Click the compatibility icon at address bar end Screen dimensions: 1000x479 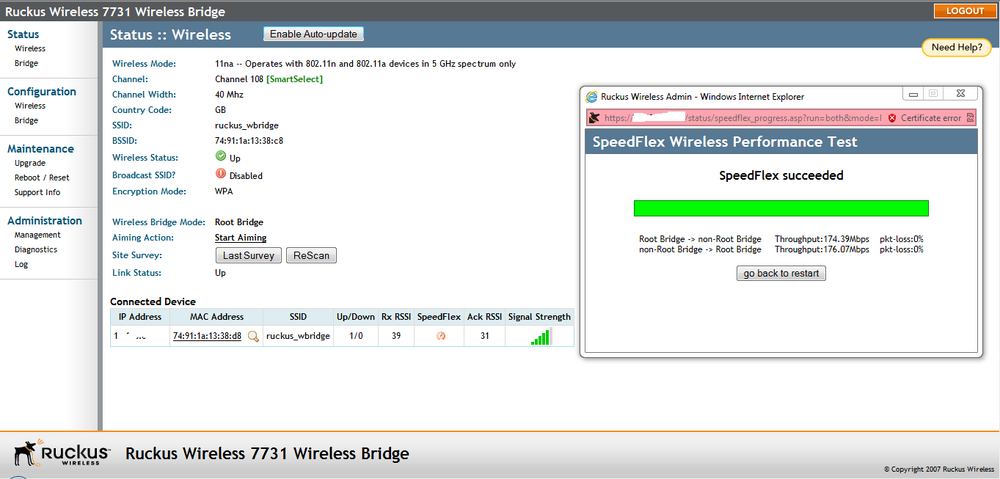(970, 118)
